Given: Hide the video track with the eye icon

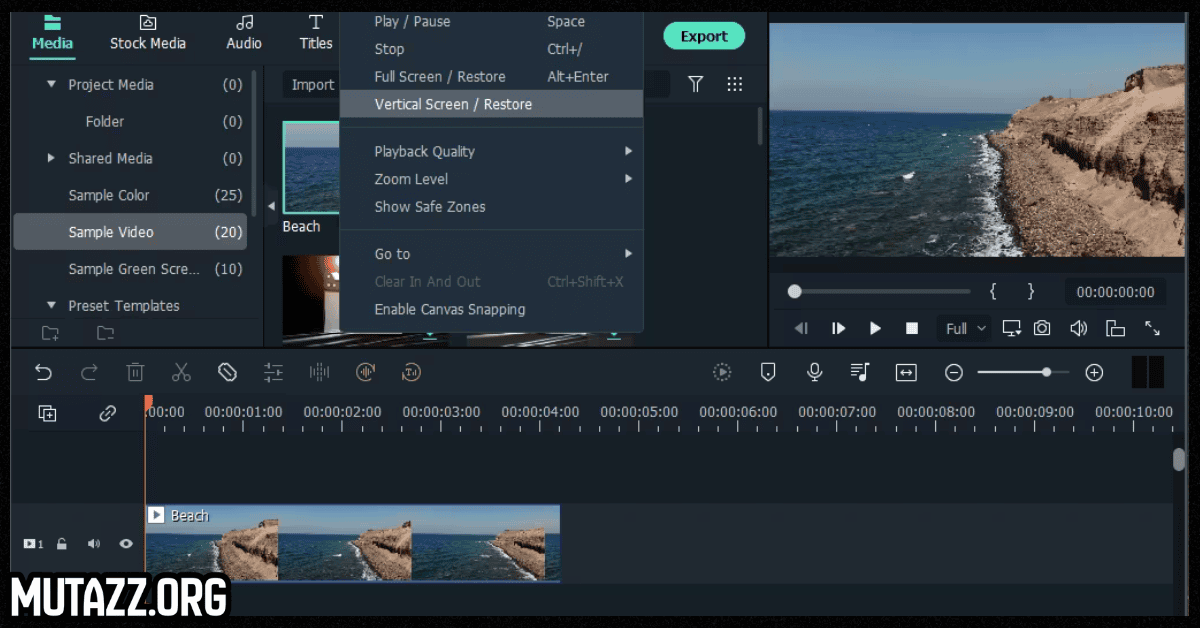Looking at the screenshot, I should pos(126,544).
